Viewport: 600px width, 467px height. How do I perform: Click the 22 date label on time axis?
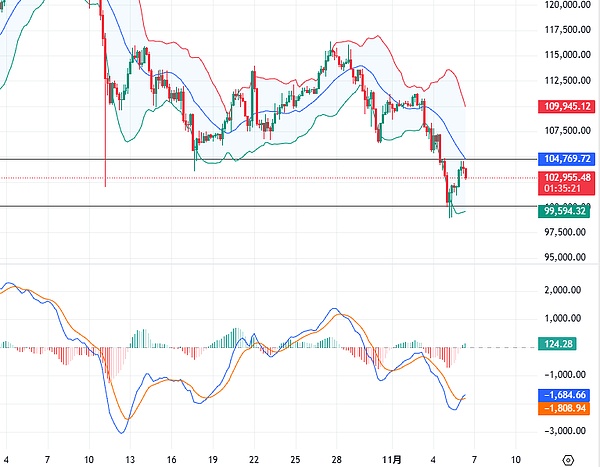point(254,459)
